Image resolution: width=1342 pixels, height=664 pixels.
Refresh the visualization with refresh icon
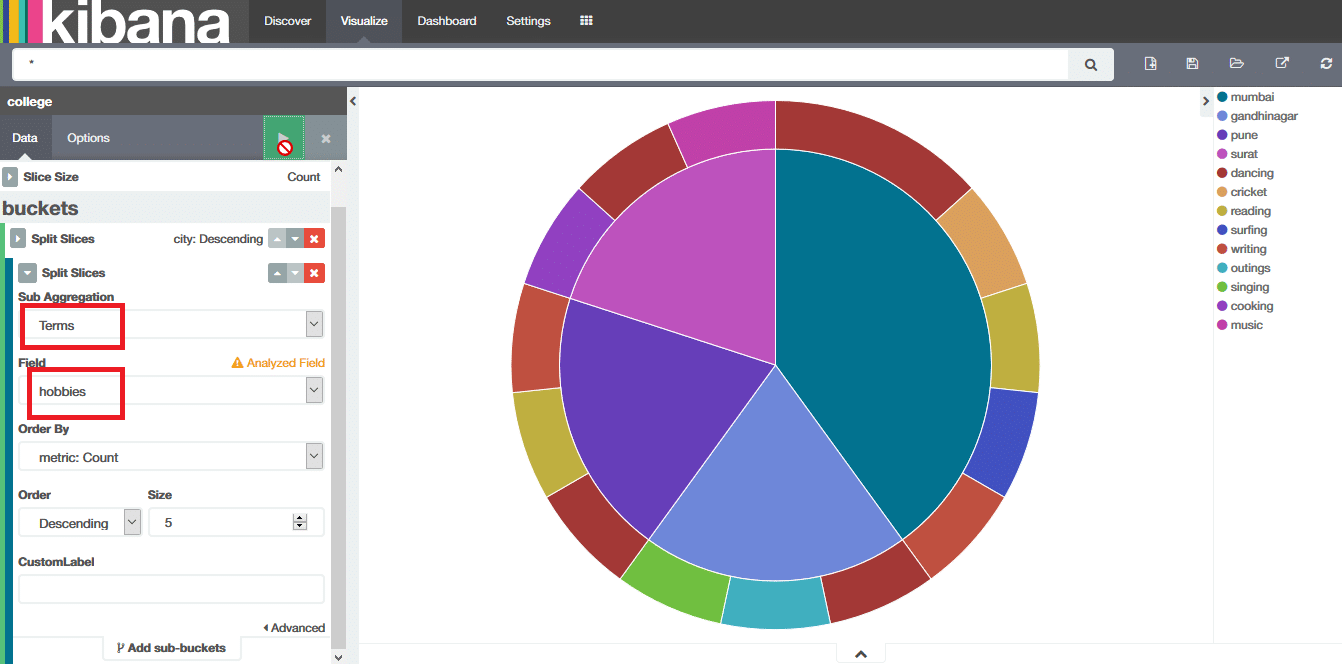(x=1326, y=64)
